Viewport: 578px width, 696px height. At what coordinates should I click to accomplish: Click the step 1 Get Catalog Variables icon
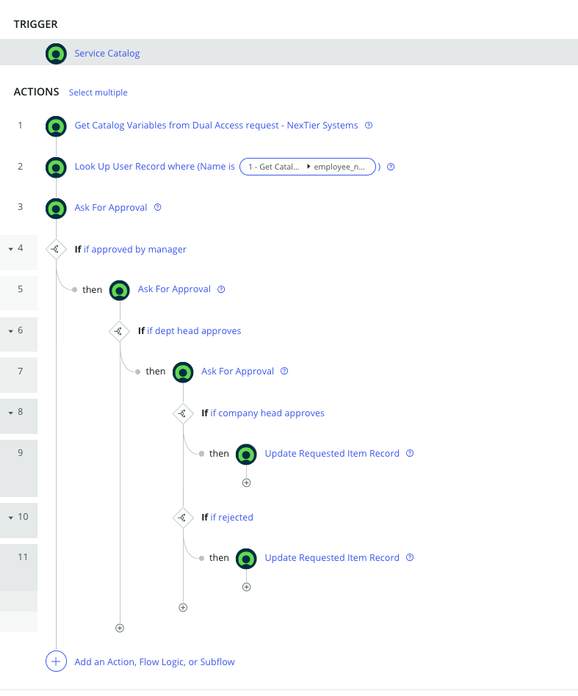click(56, 126)
